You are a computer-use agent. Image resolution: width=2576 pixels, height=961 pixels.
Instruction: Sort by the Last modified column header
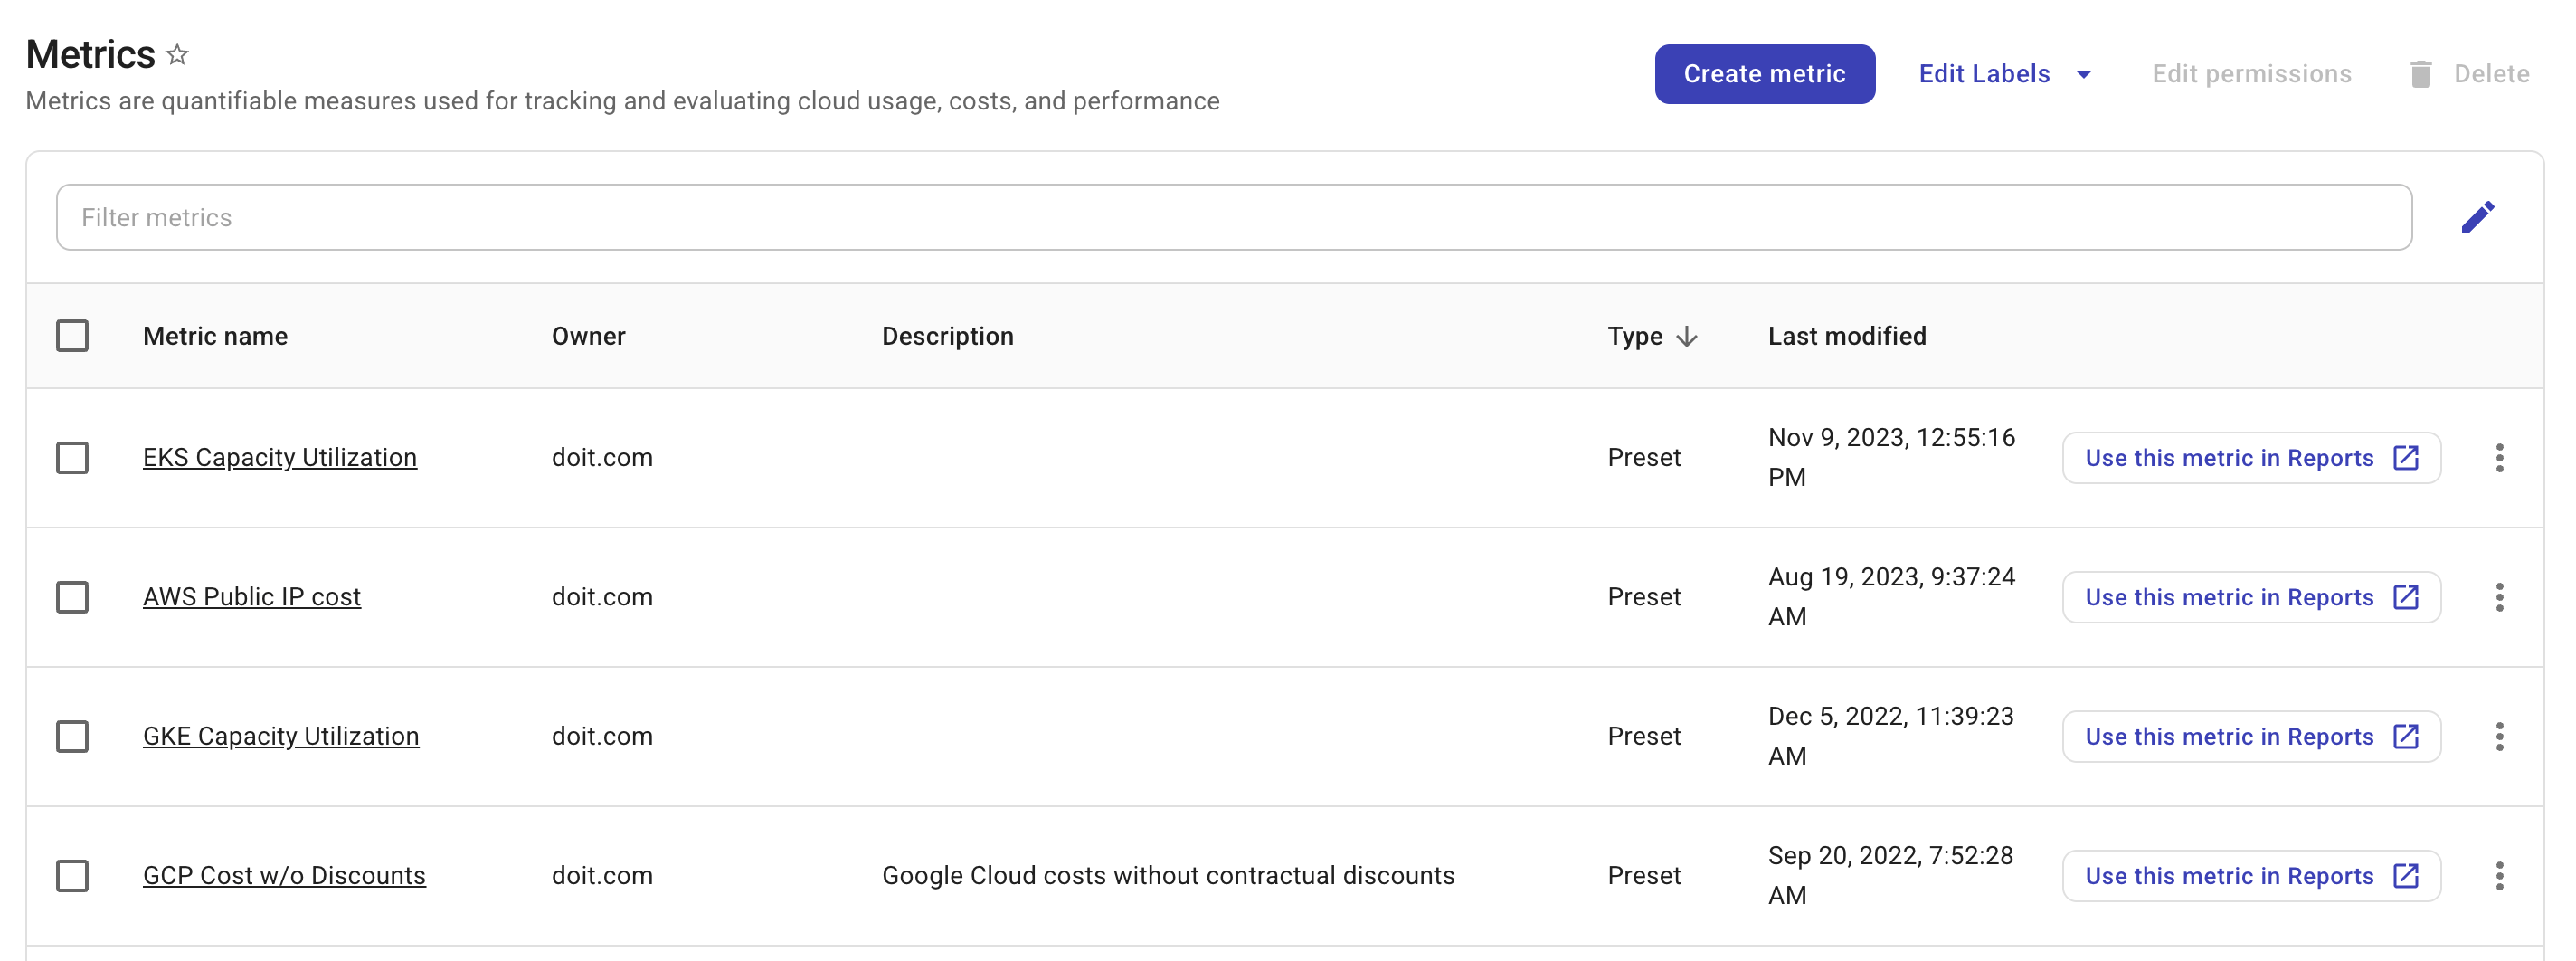1846,336
